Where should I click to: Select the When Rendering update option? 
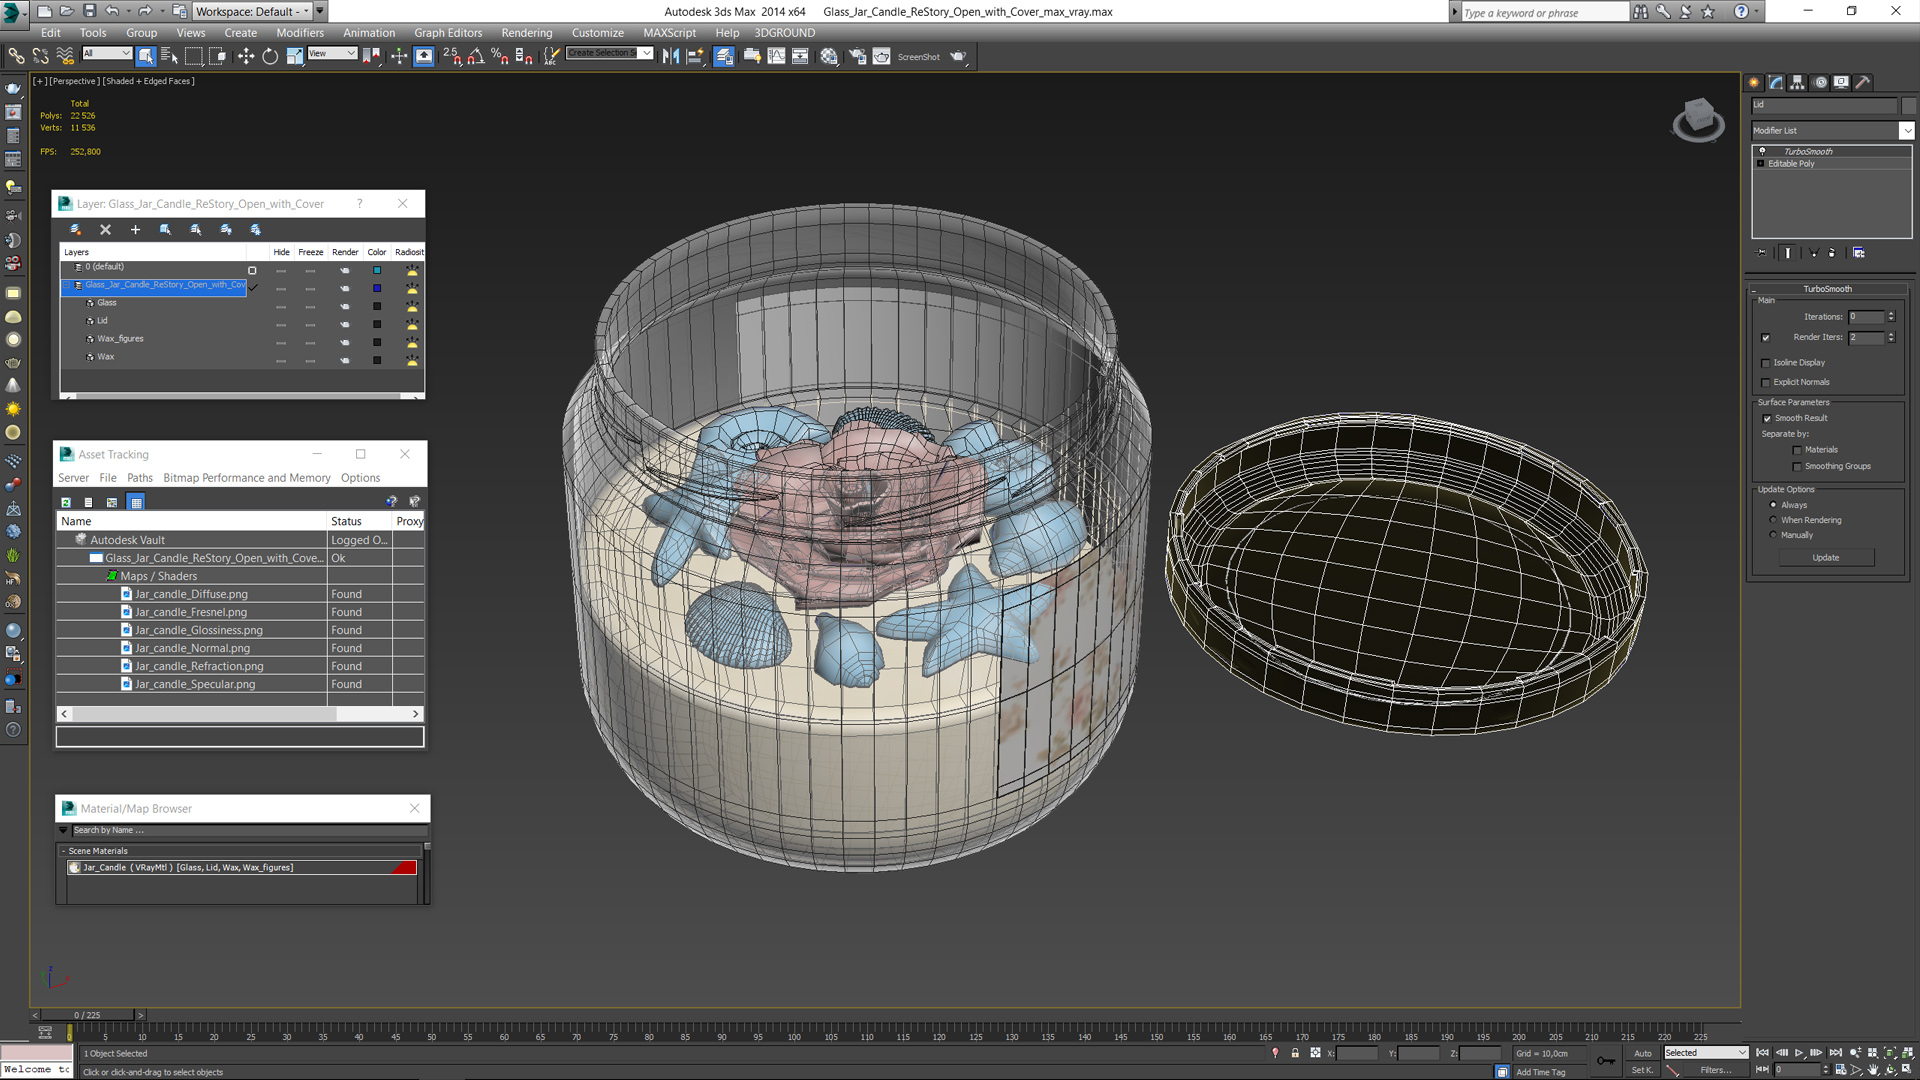[x=1773, y=520]
